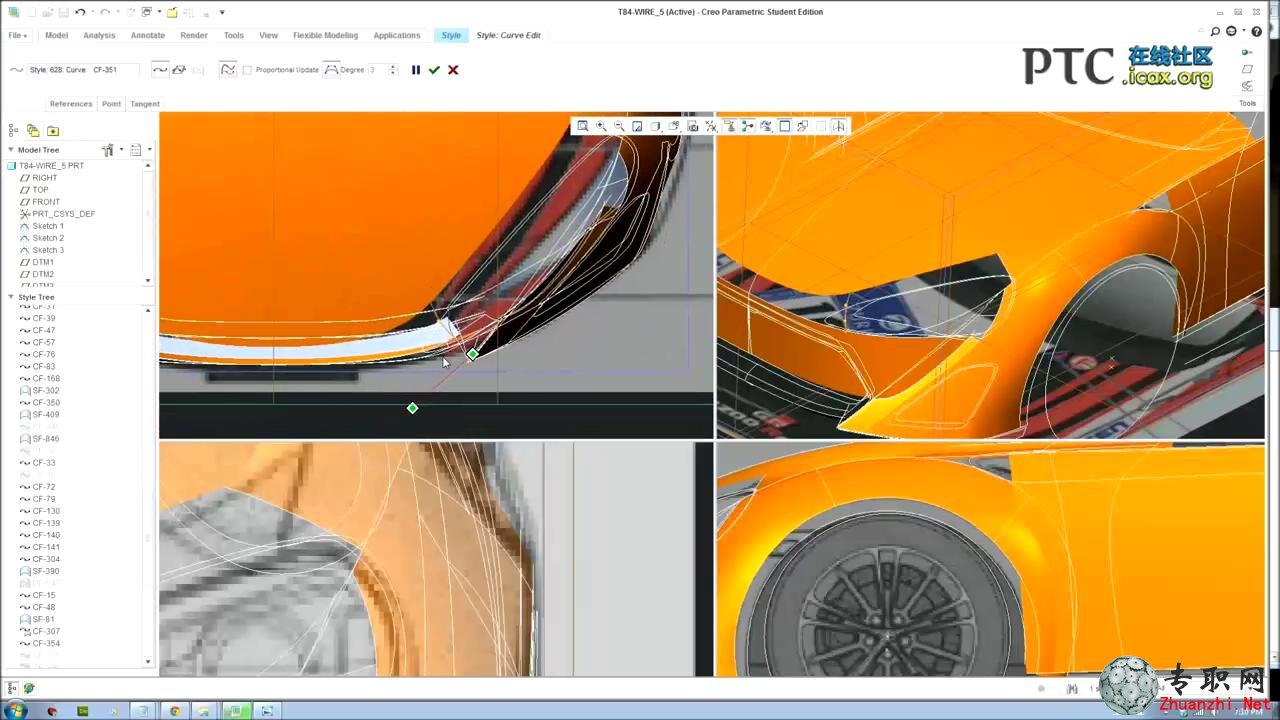Click the Degree value input field
The width and height of the screenshot is (1280, 720).
(377, 70)
